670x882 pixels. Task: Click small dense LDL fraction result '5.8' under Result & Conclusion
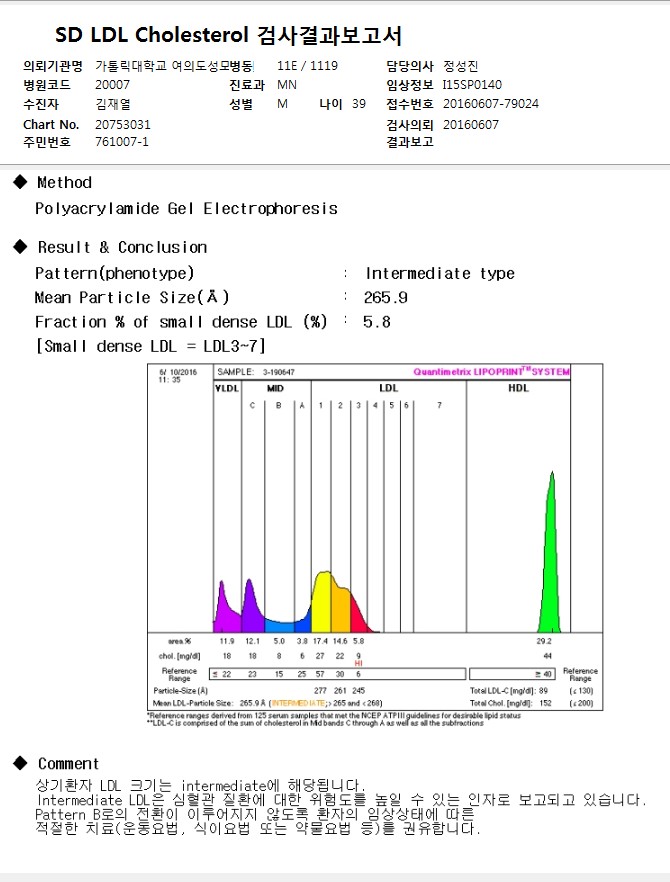[x=376, y=322]
